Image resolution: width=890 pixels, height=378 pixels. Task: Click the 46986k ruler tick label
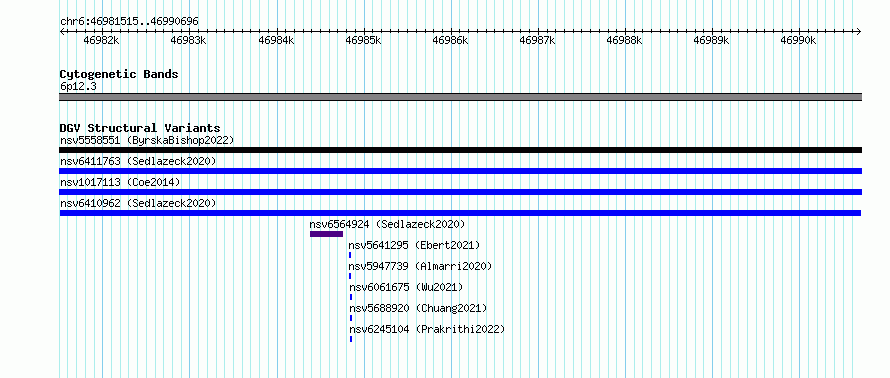(450, 40)
